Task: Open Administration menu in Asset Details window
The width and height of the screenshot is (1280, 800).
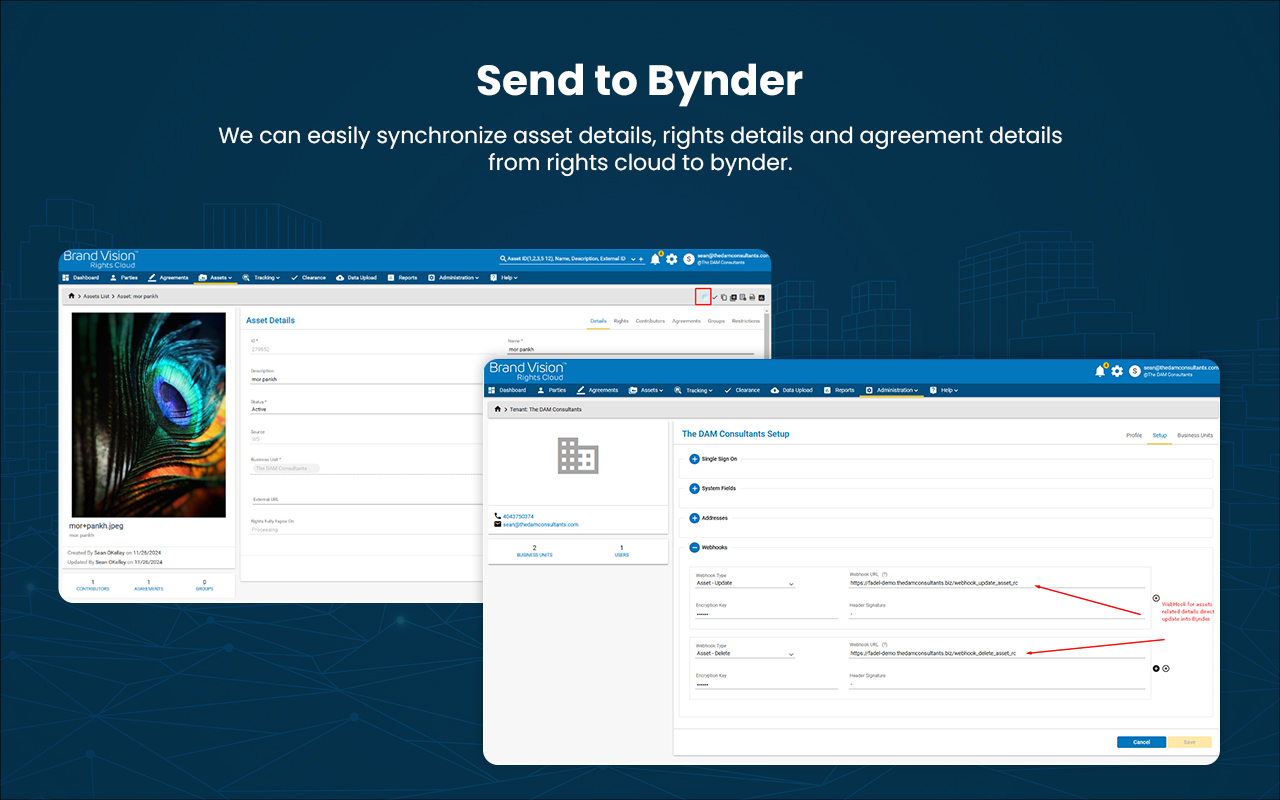Action: click(x=455, y=277)
